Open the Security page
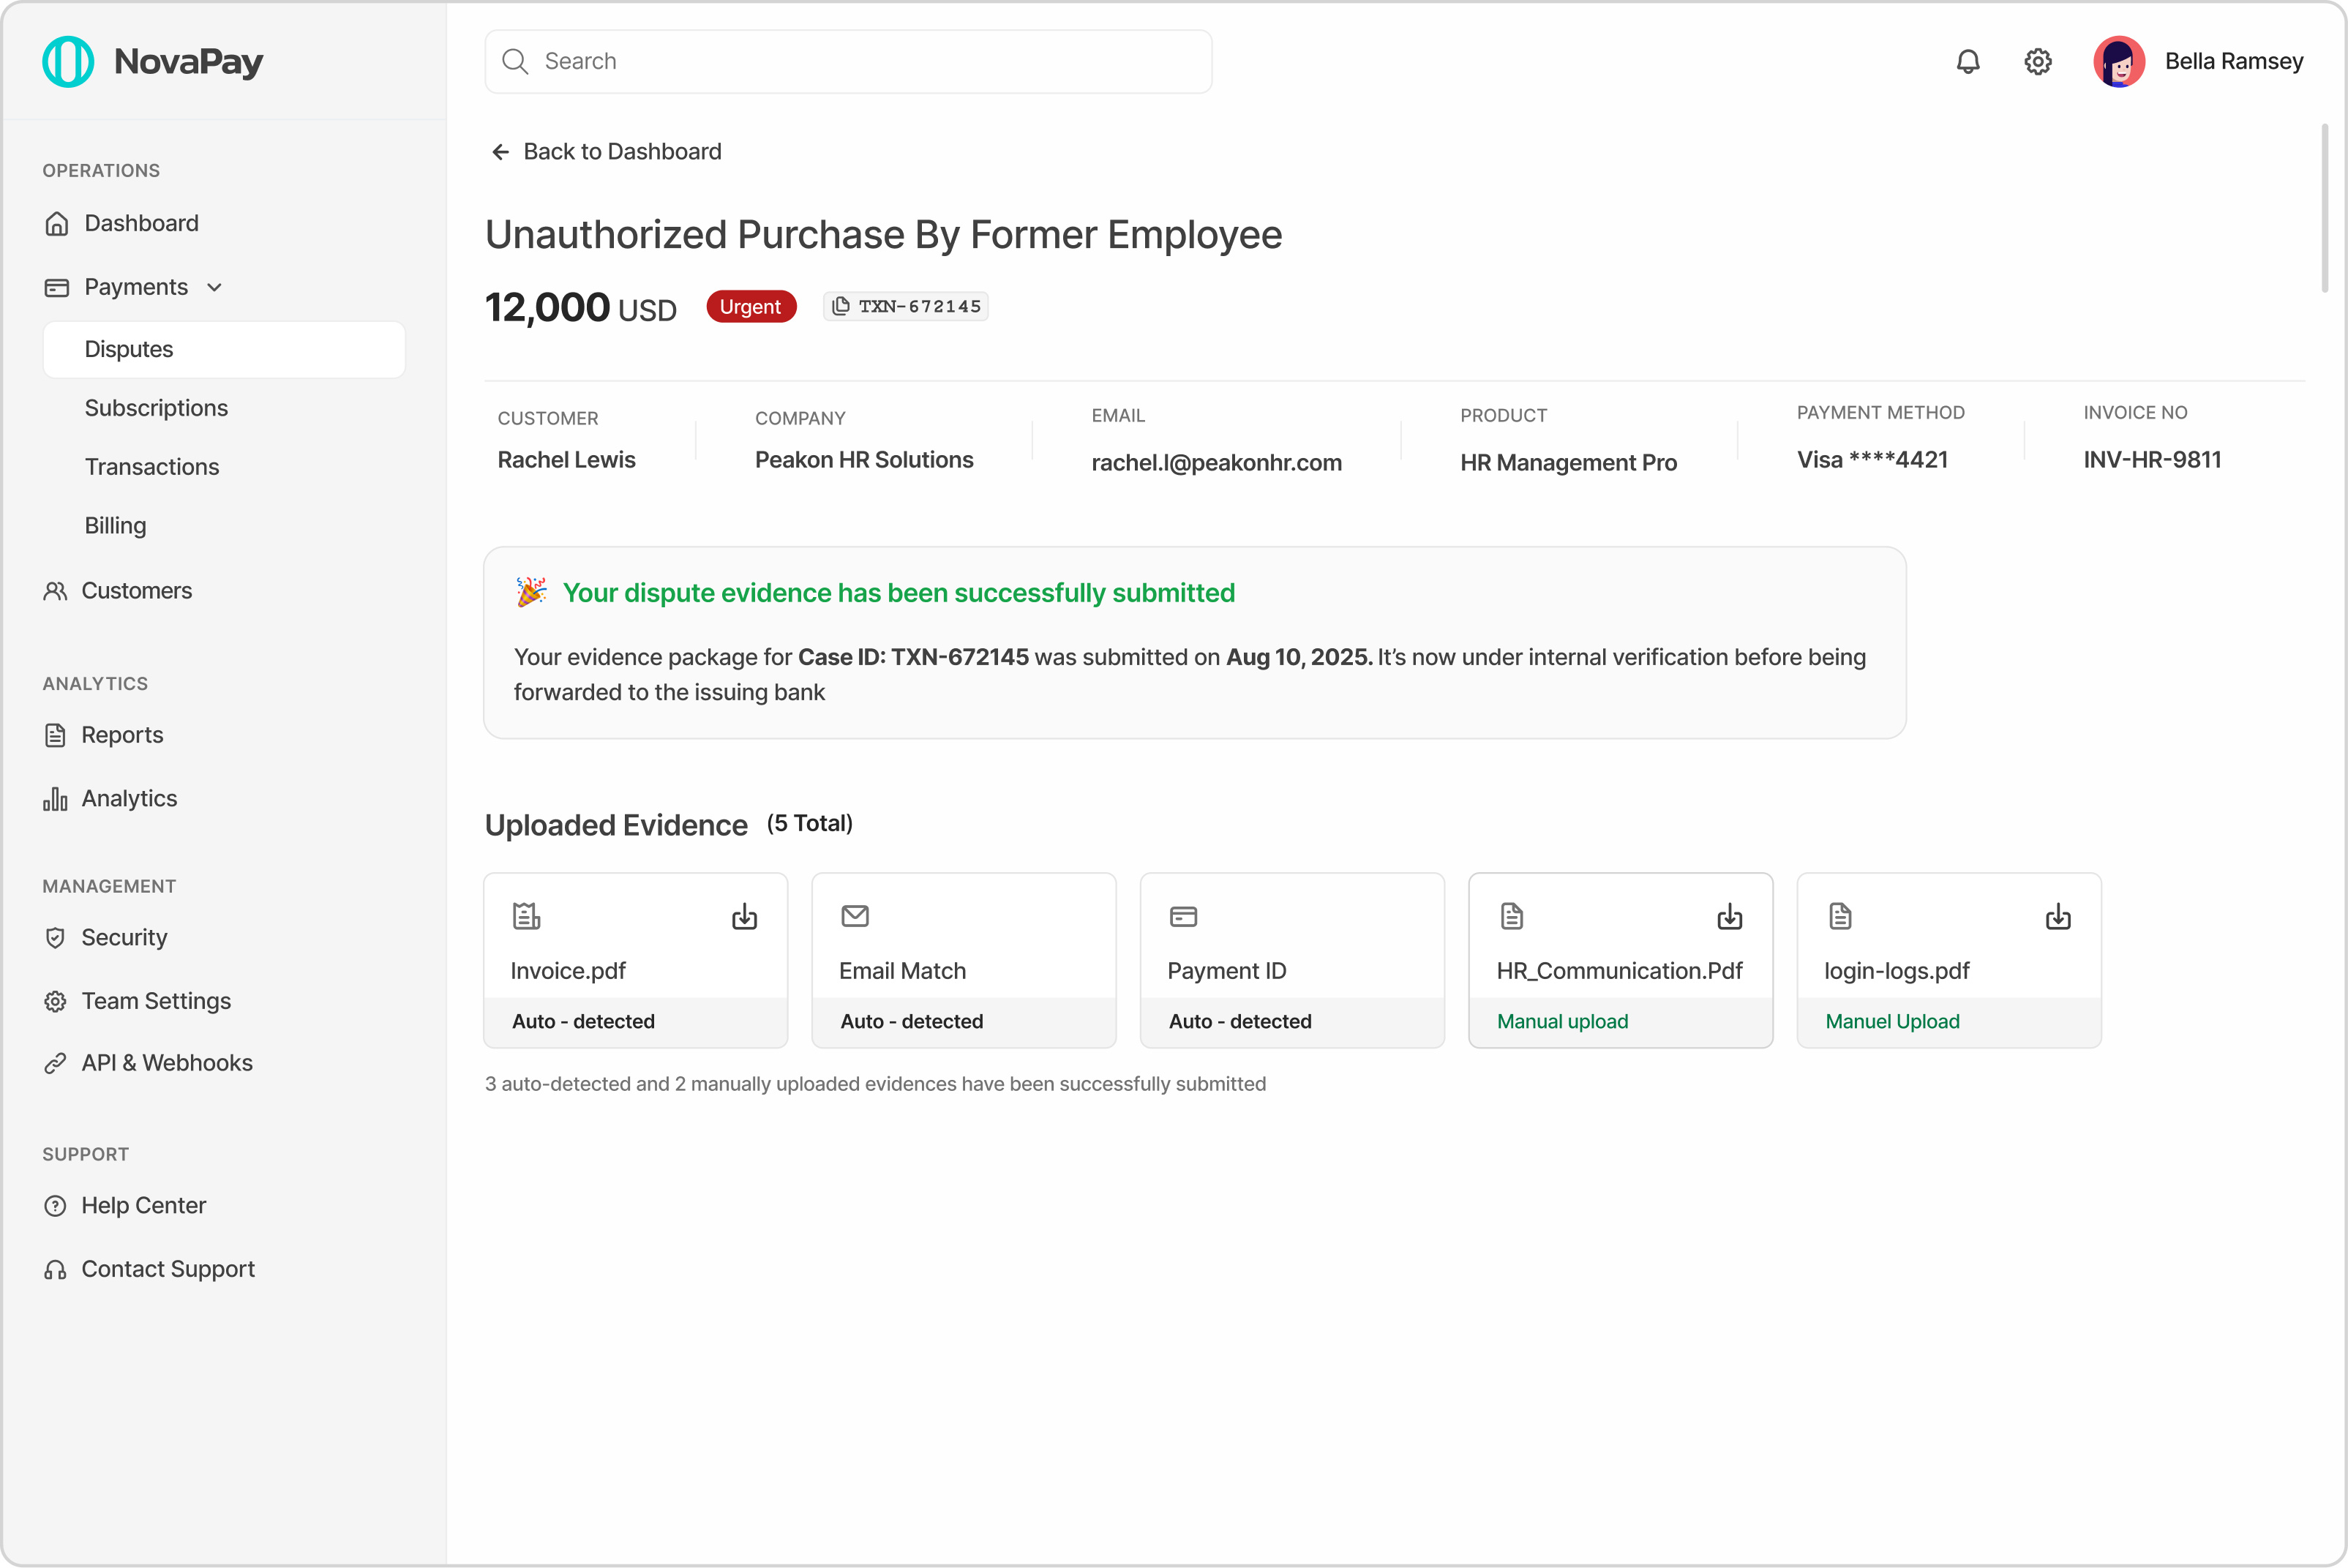 pos(124,937)
